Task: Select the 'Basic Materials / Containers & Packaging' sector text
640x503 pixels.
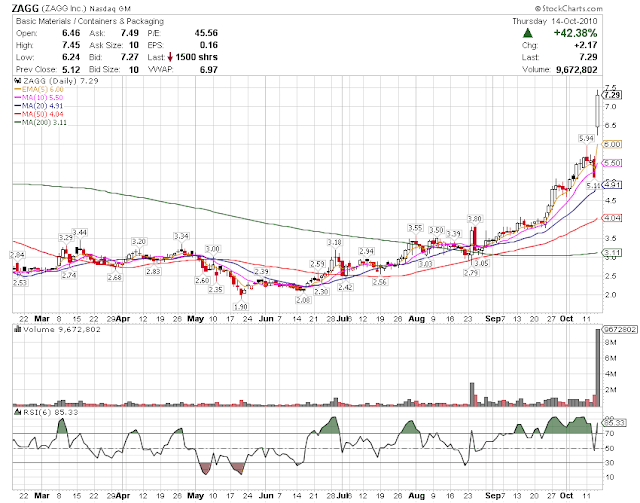Action: coord(90,21)
